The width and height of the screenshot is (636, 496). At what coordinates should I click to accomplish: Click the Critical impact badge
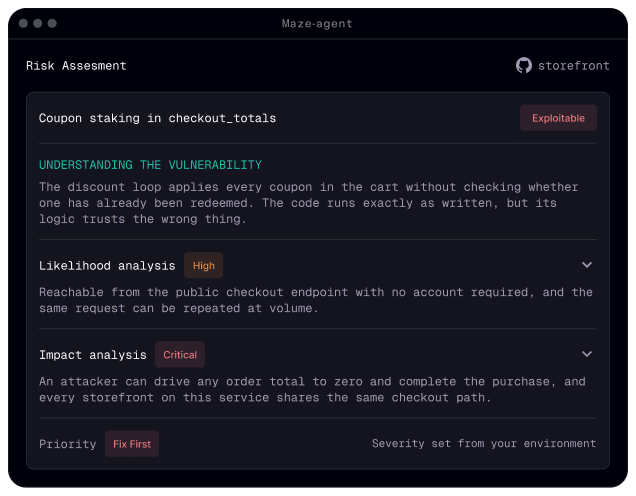180,354
